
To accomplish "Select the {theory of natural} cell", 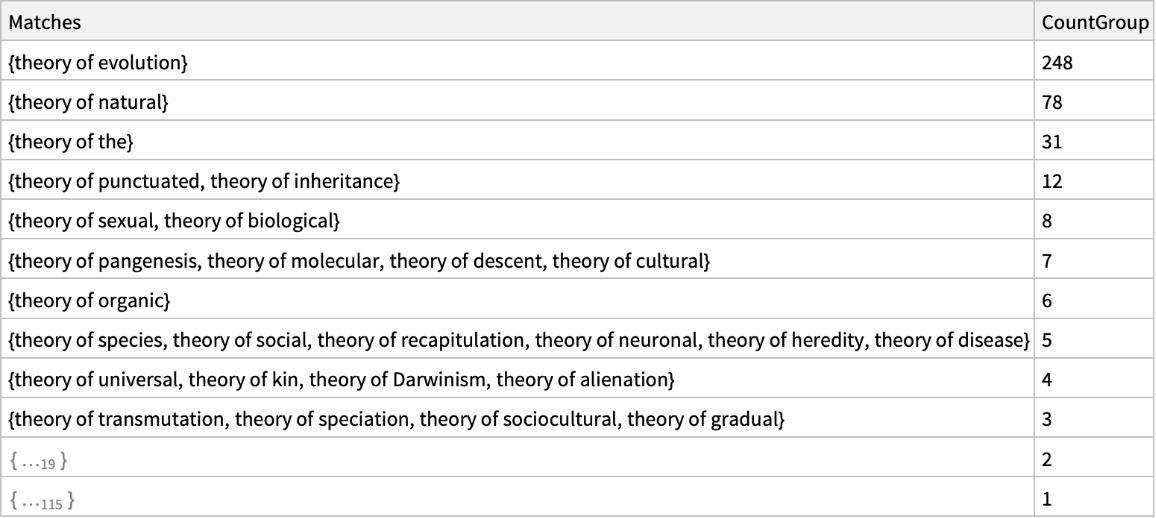I will tap(89, 102).
